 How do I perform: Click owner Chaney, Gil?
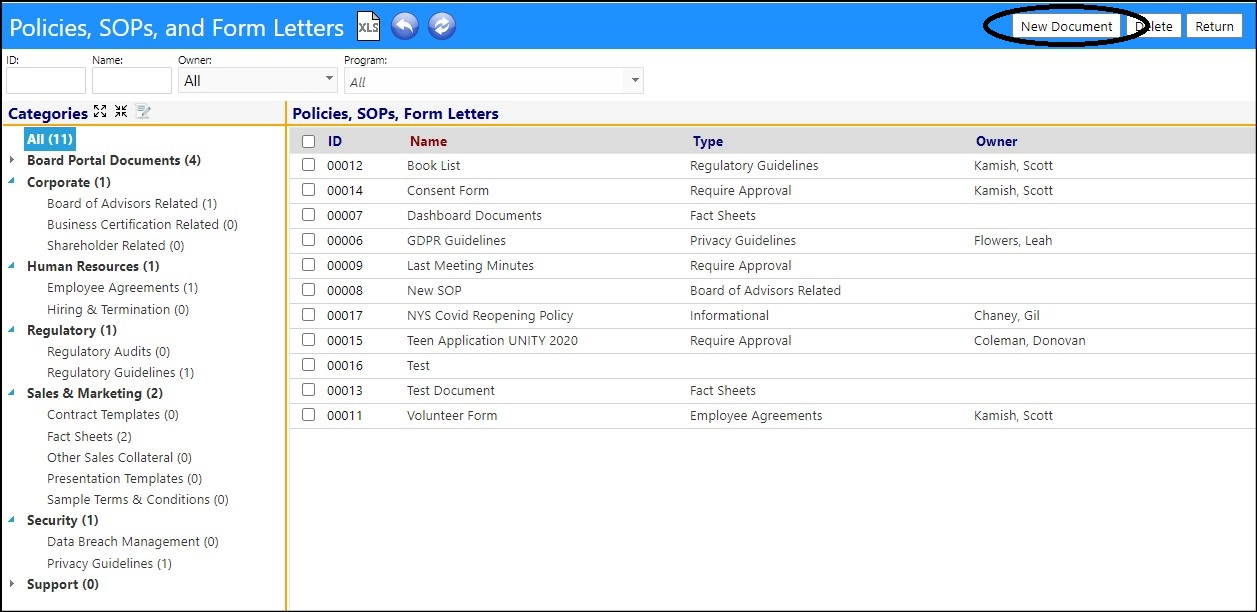pos(1007,315)
